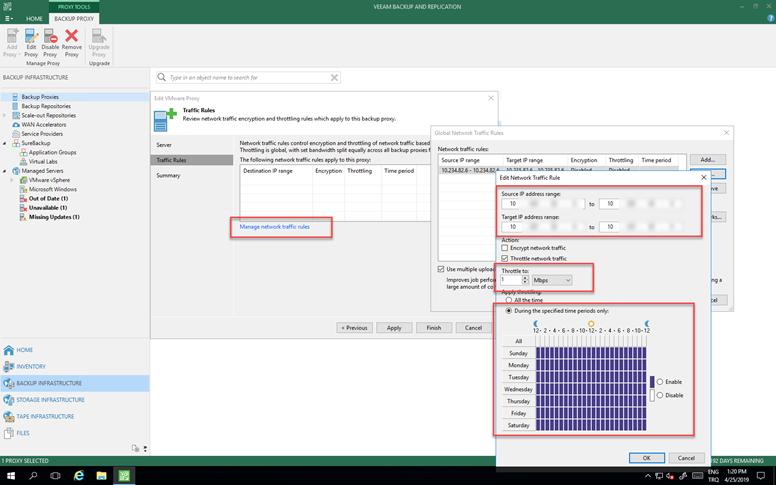This screenshot has width=776, height=485.
Task: Select Unavailable (1) node
Action: click(x=48, y=207)
